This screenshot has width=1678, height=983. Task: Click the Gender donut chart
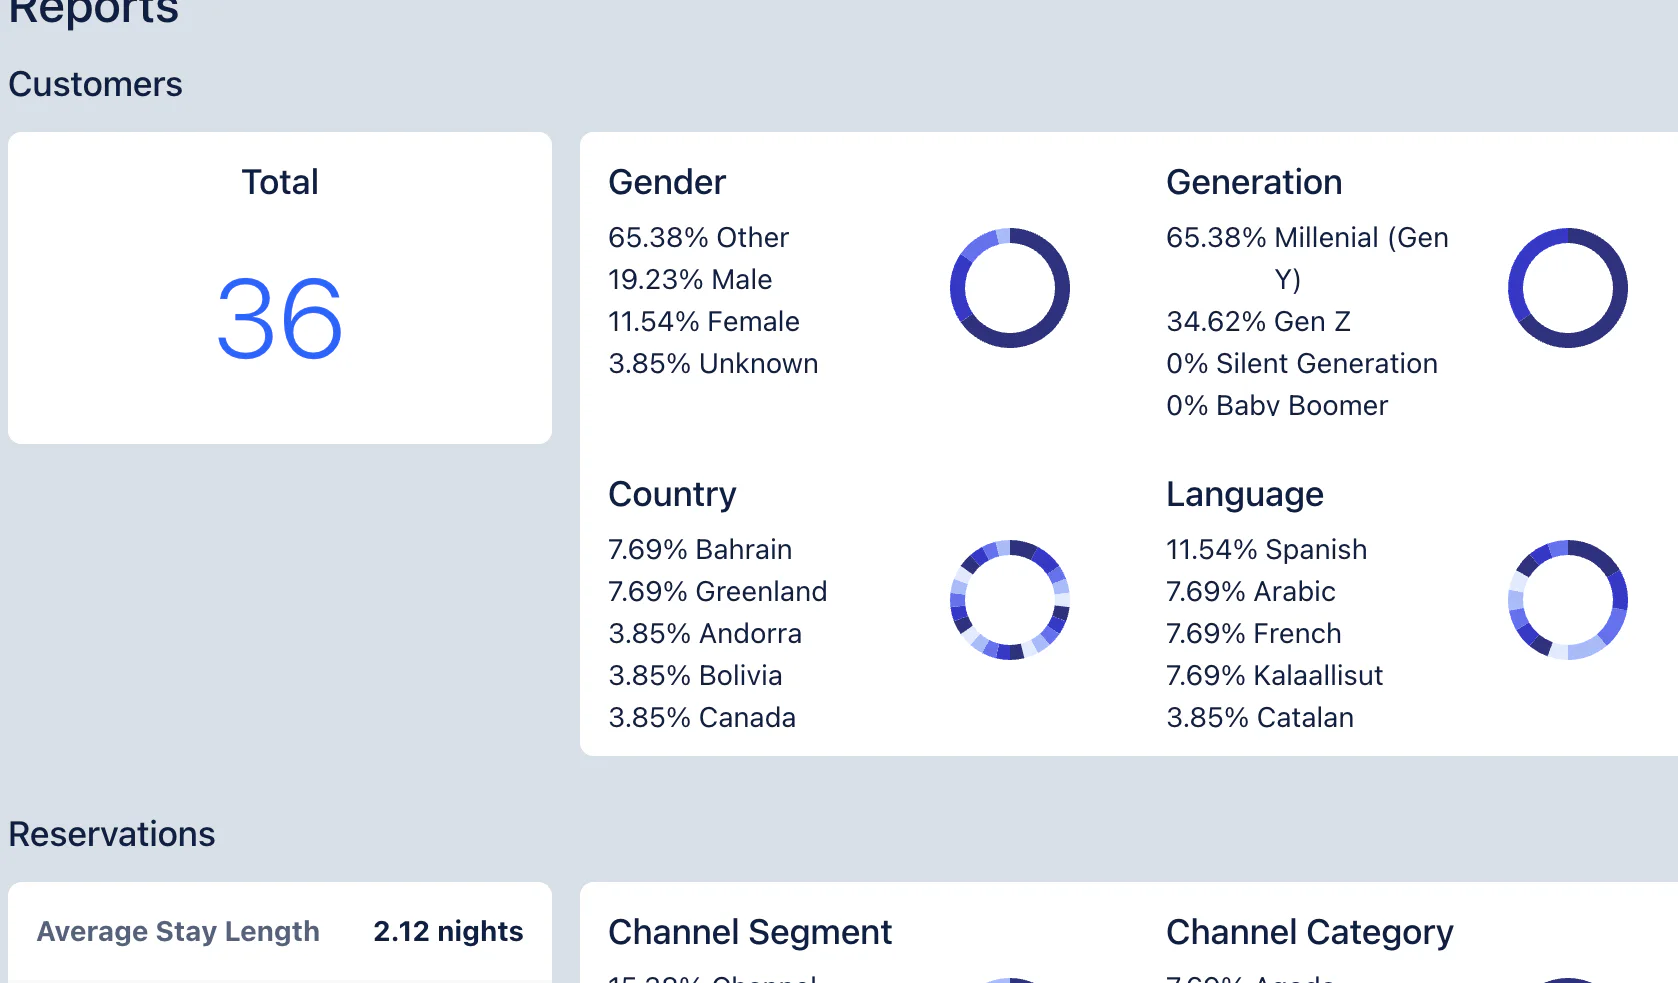click(1009, 288)
